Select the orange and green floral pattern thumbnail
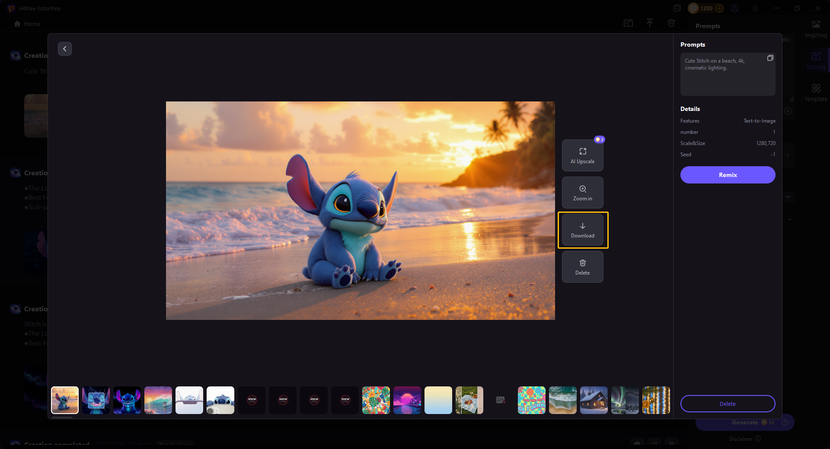Image resolution: width=830 pixels, height=449 pixels. click(376, 400)
